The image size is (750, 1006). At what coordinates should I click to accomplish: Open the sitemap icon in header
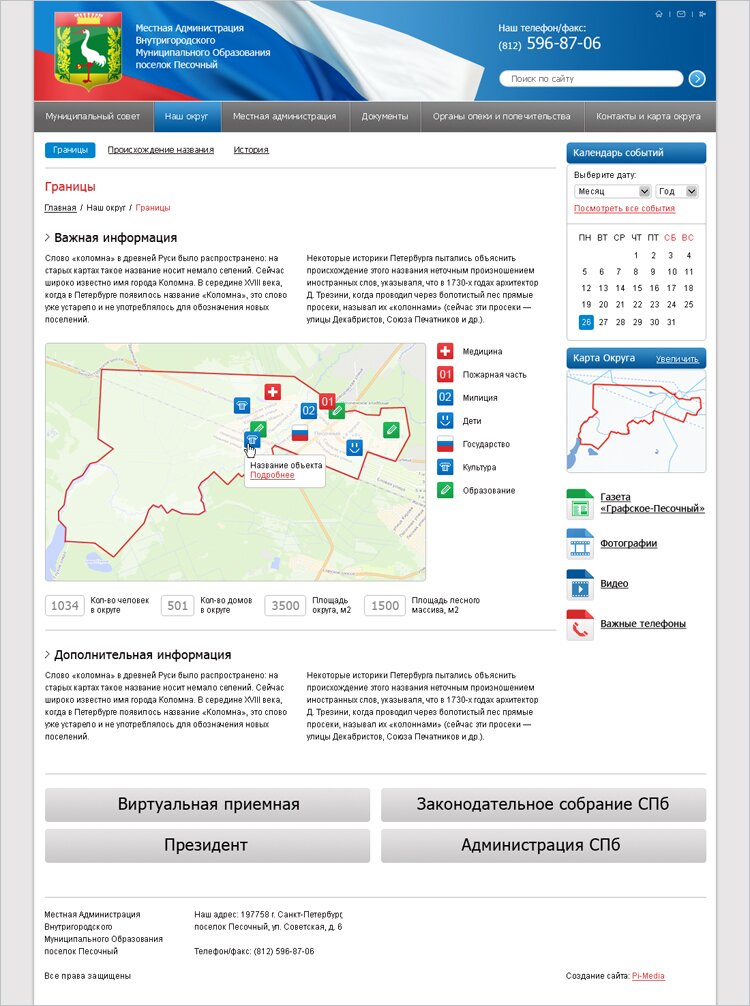click(x=703, y=14)
